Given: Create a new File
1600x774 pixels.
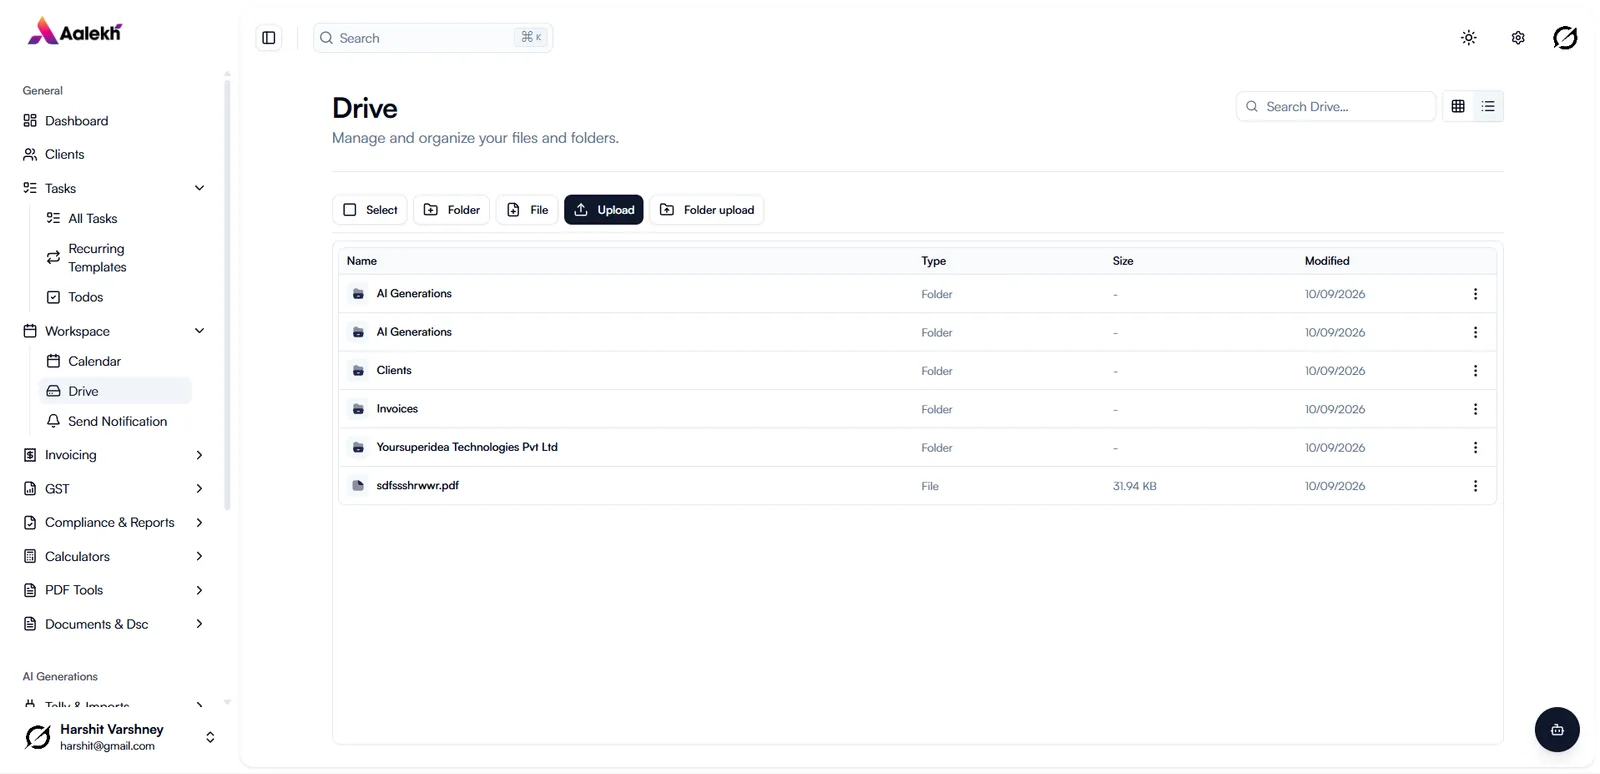Looking at the screenshot, I should click(527, 210).
